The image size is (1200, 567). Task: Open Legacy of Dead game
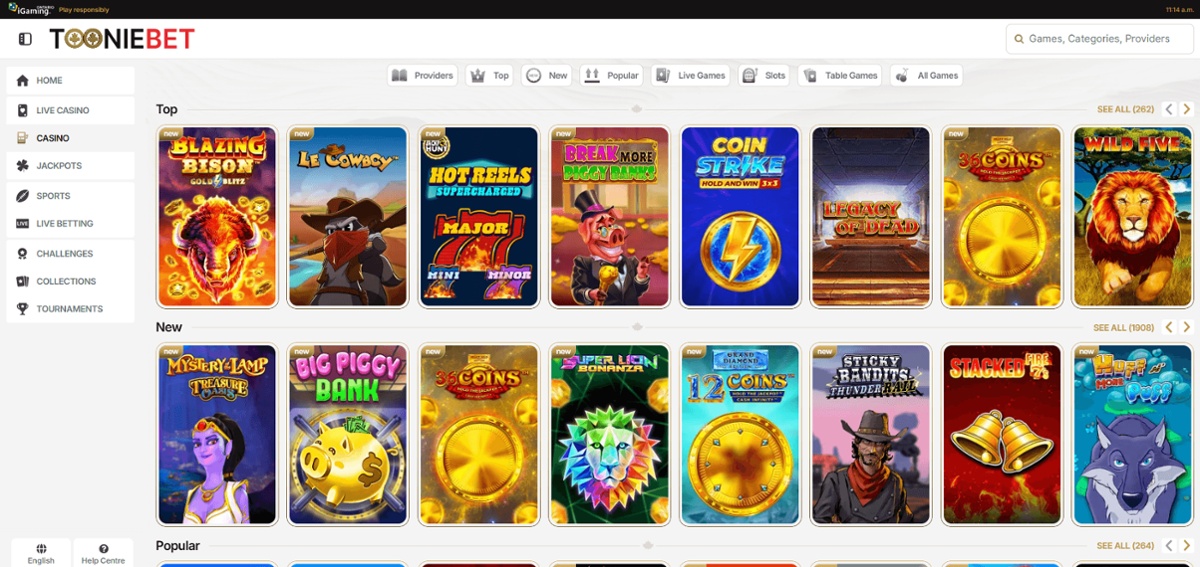tap(871, 216)
